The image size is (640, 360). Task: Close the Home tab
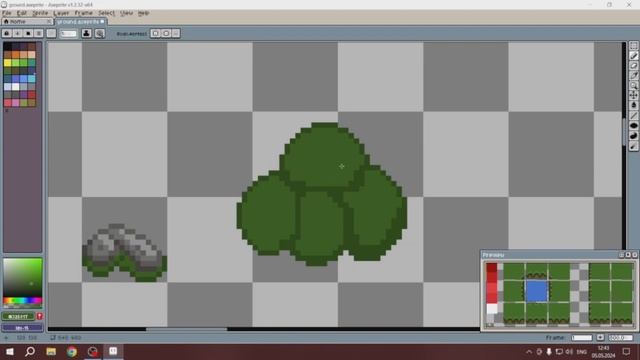coord(49,21)
